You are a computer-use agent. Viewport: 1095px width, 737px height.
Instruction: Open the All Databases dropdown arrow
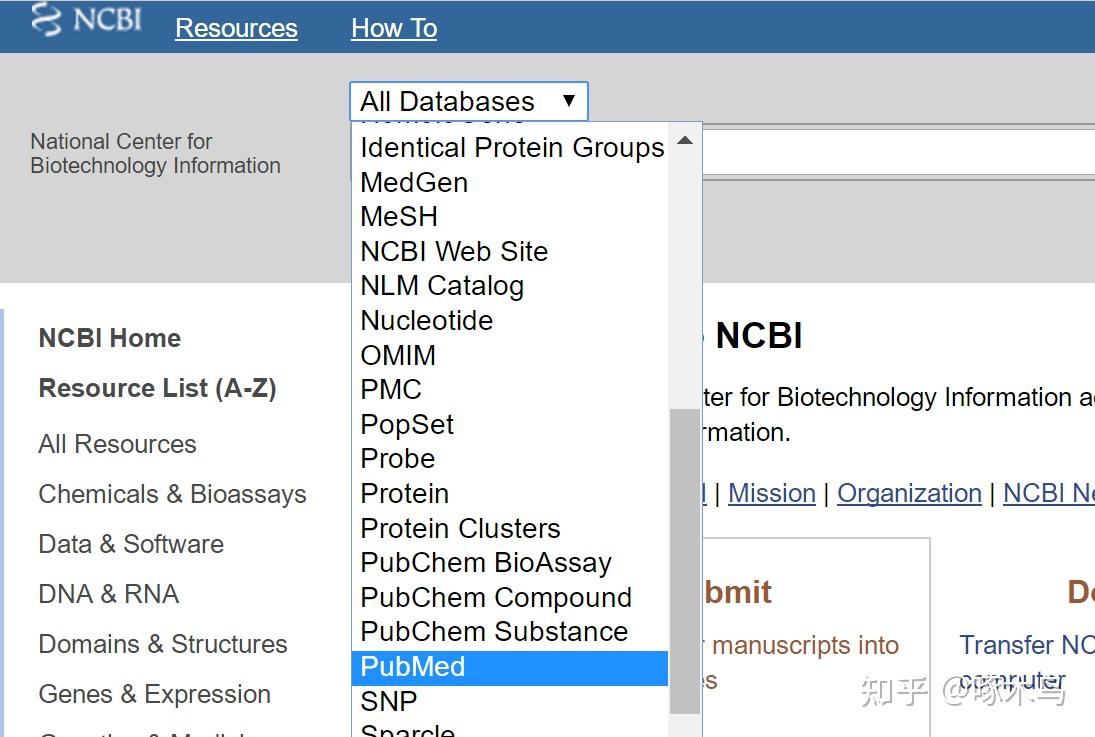[x=569, y=100]
